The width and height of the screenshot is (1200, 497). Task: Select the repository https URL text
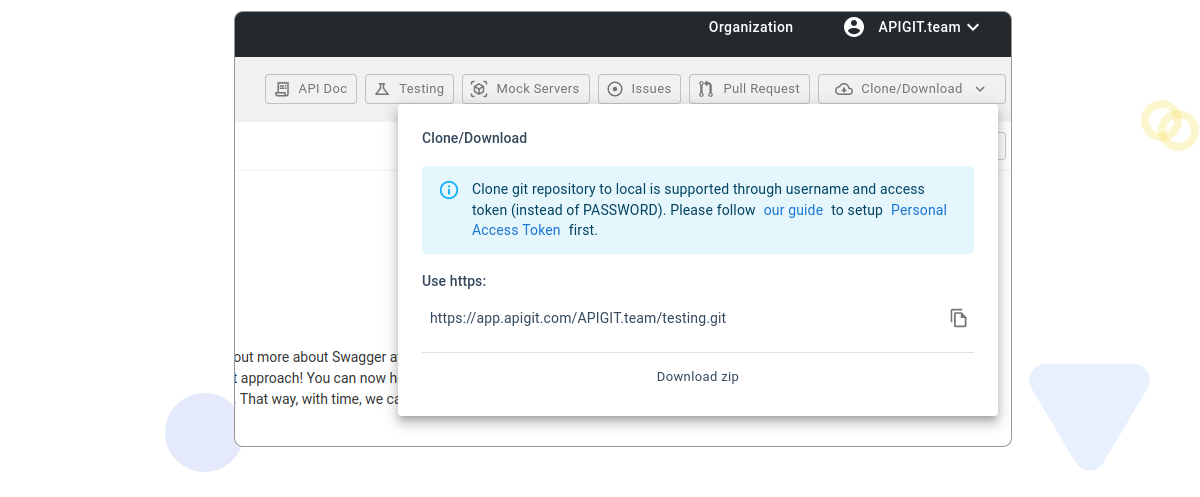(578, 318)
